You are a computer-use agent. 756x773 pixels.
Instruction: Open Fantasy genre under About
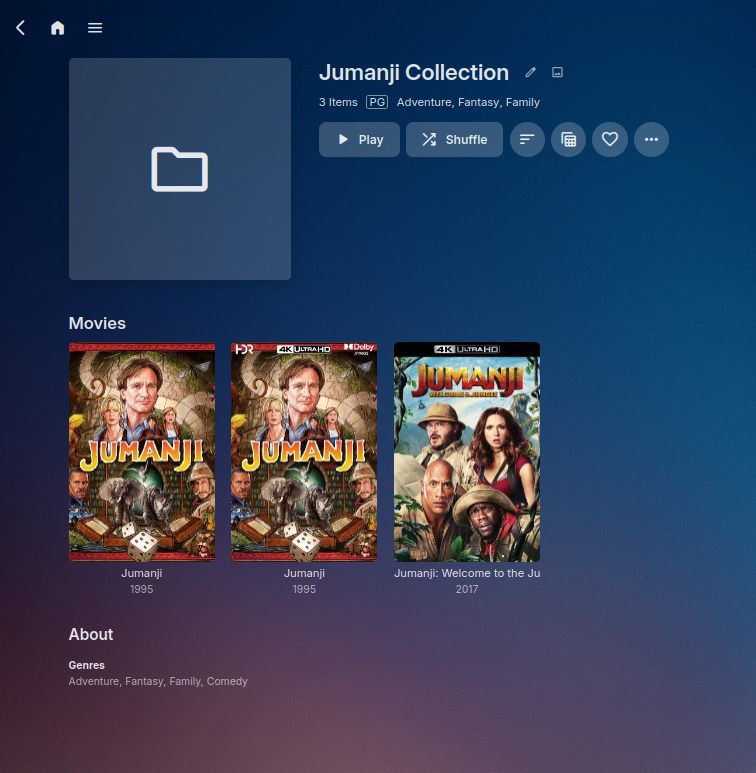[144, 681]
